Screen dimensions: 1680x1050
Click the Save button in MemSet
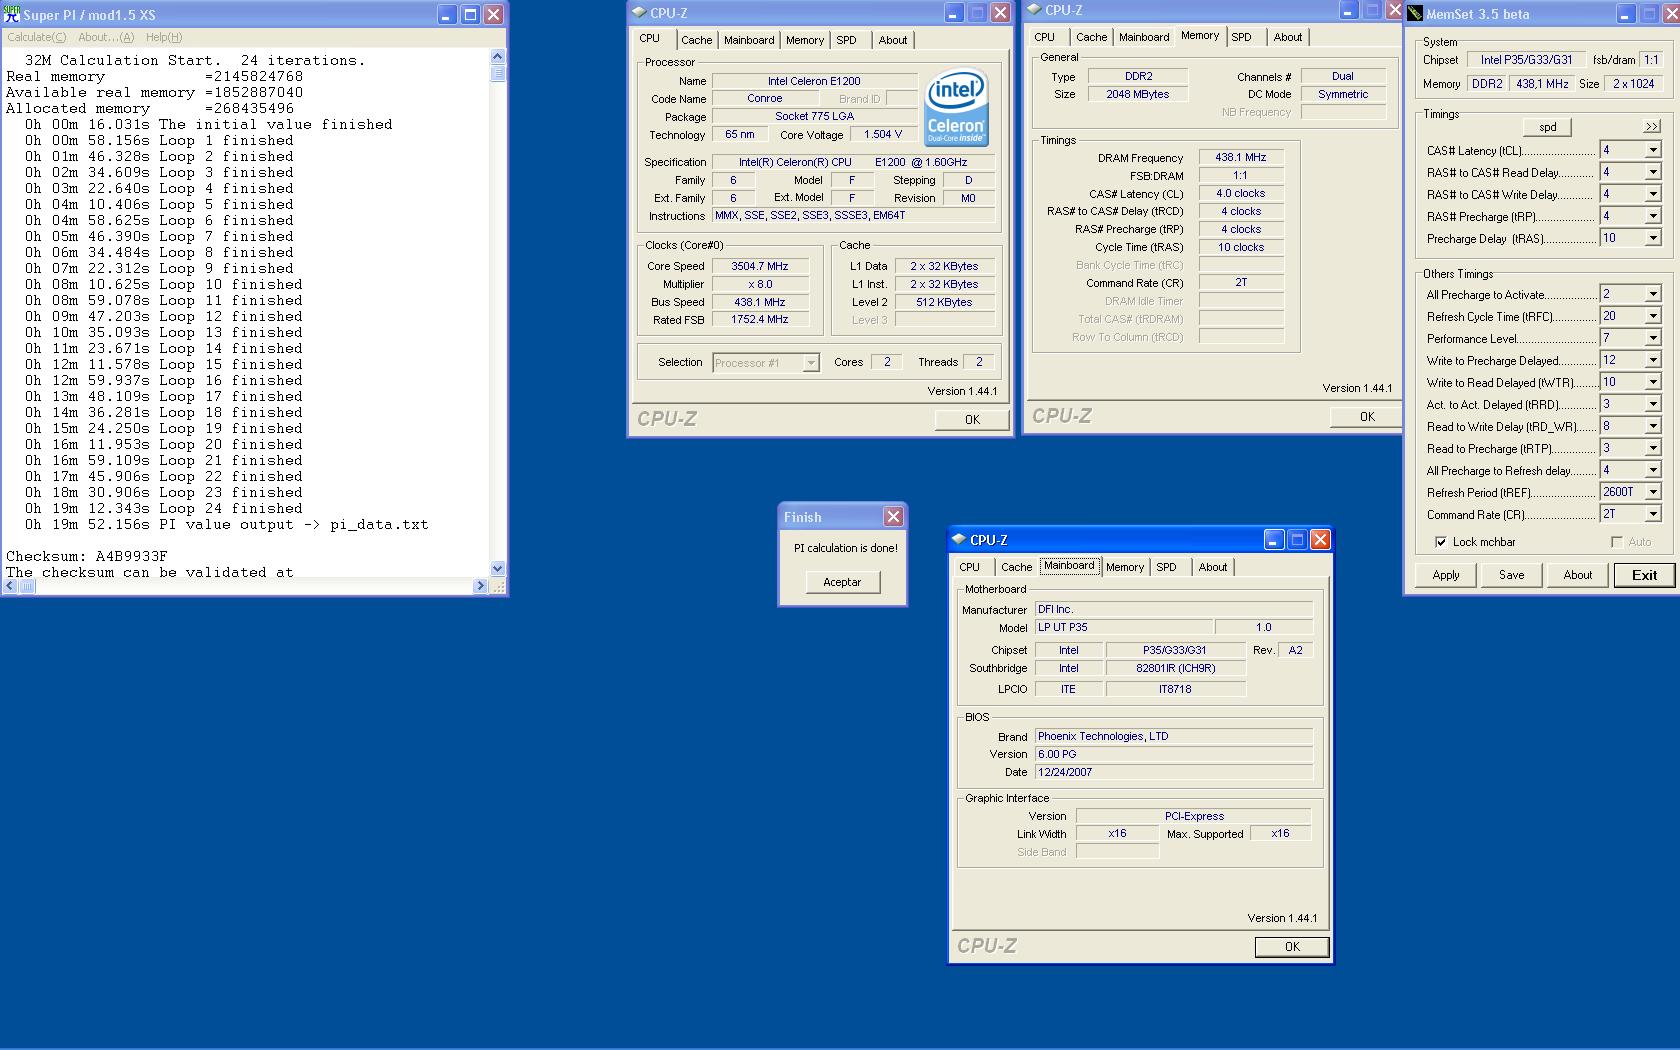pyautogui.click(x=1512, y=575)
